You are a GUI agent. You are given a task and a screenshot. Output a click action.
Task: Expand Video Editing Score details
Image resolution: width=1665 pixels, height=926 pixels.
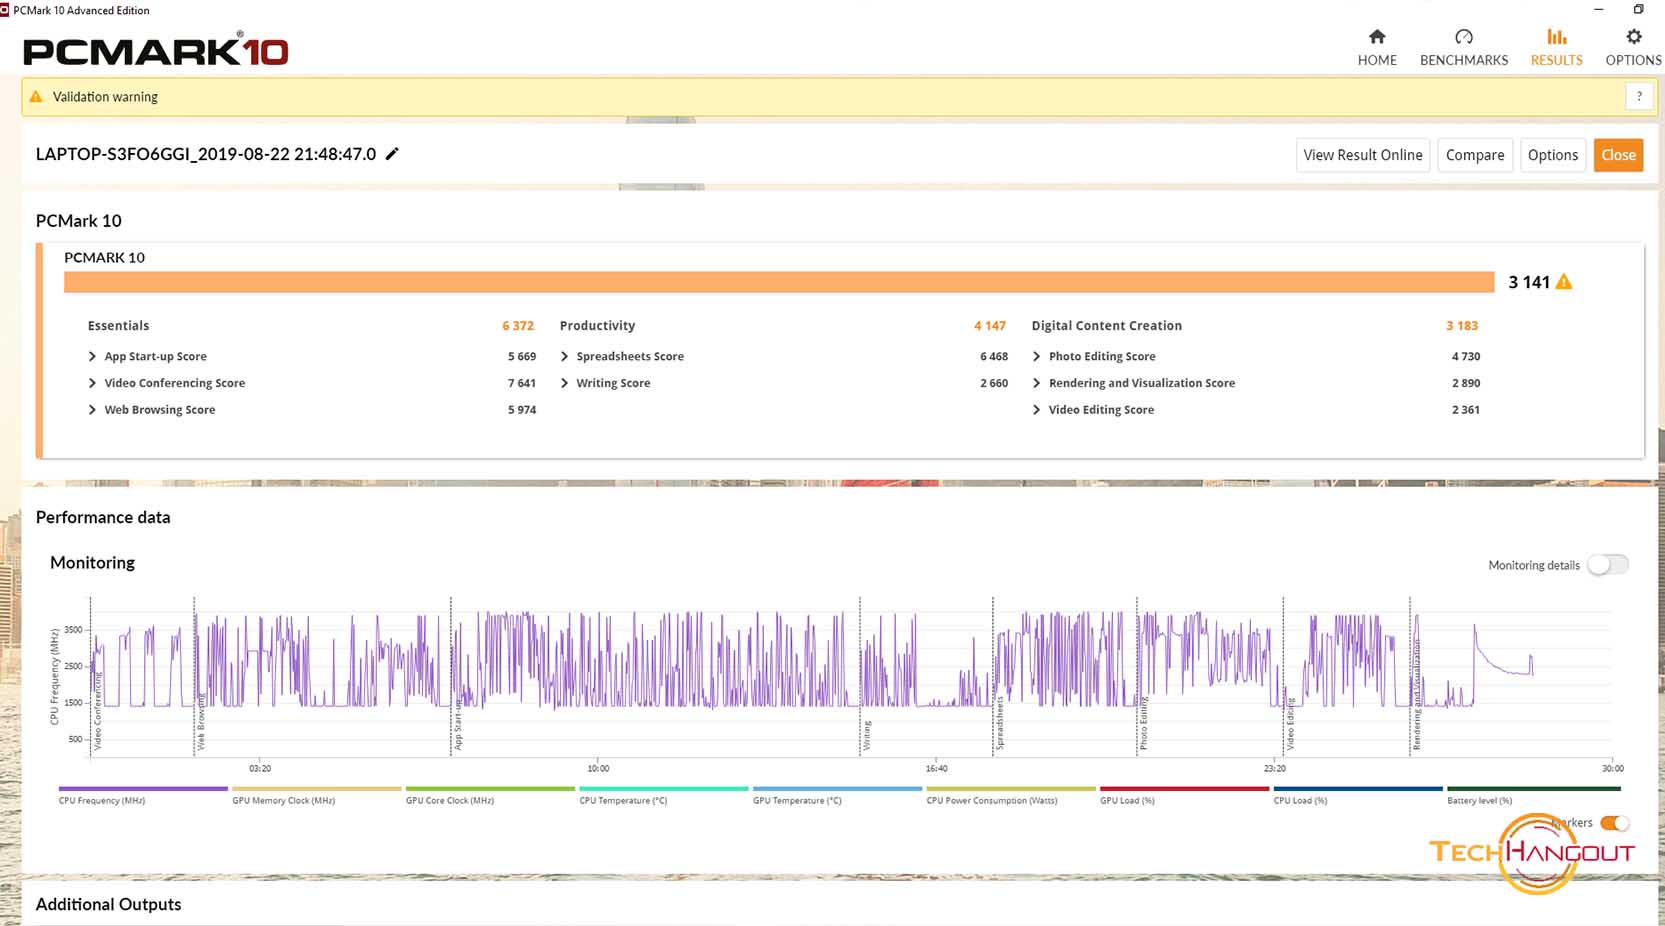[x=1036, y=410]
